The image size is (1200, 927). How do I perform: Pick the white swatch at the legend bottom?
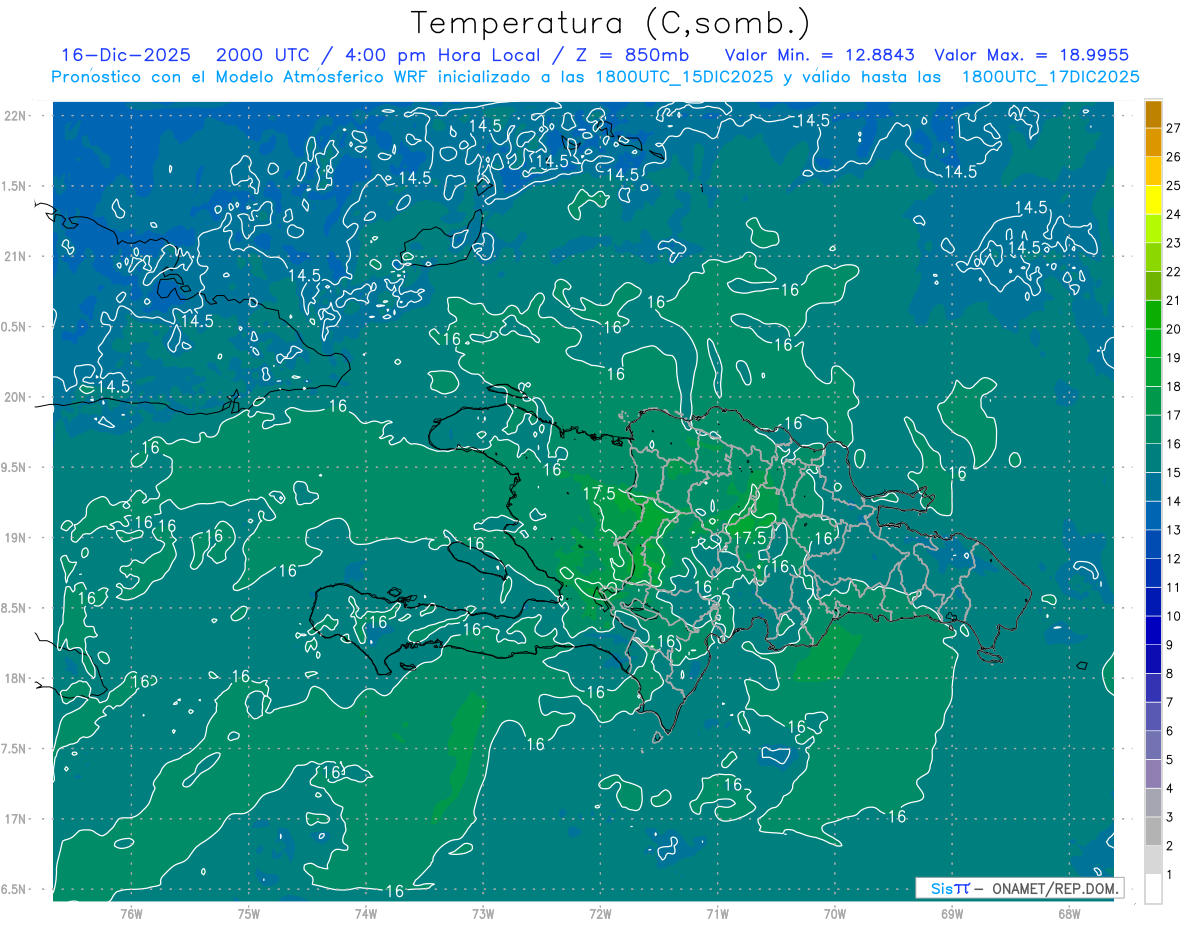1153,889
